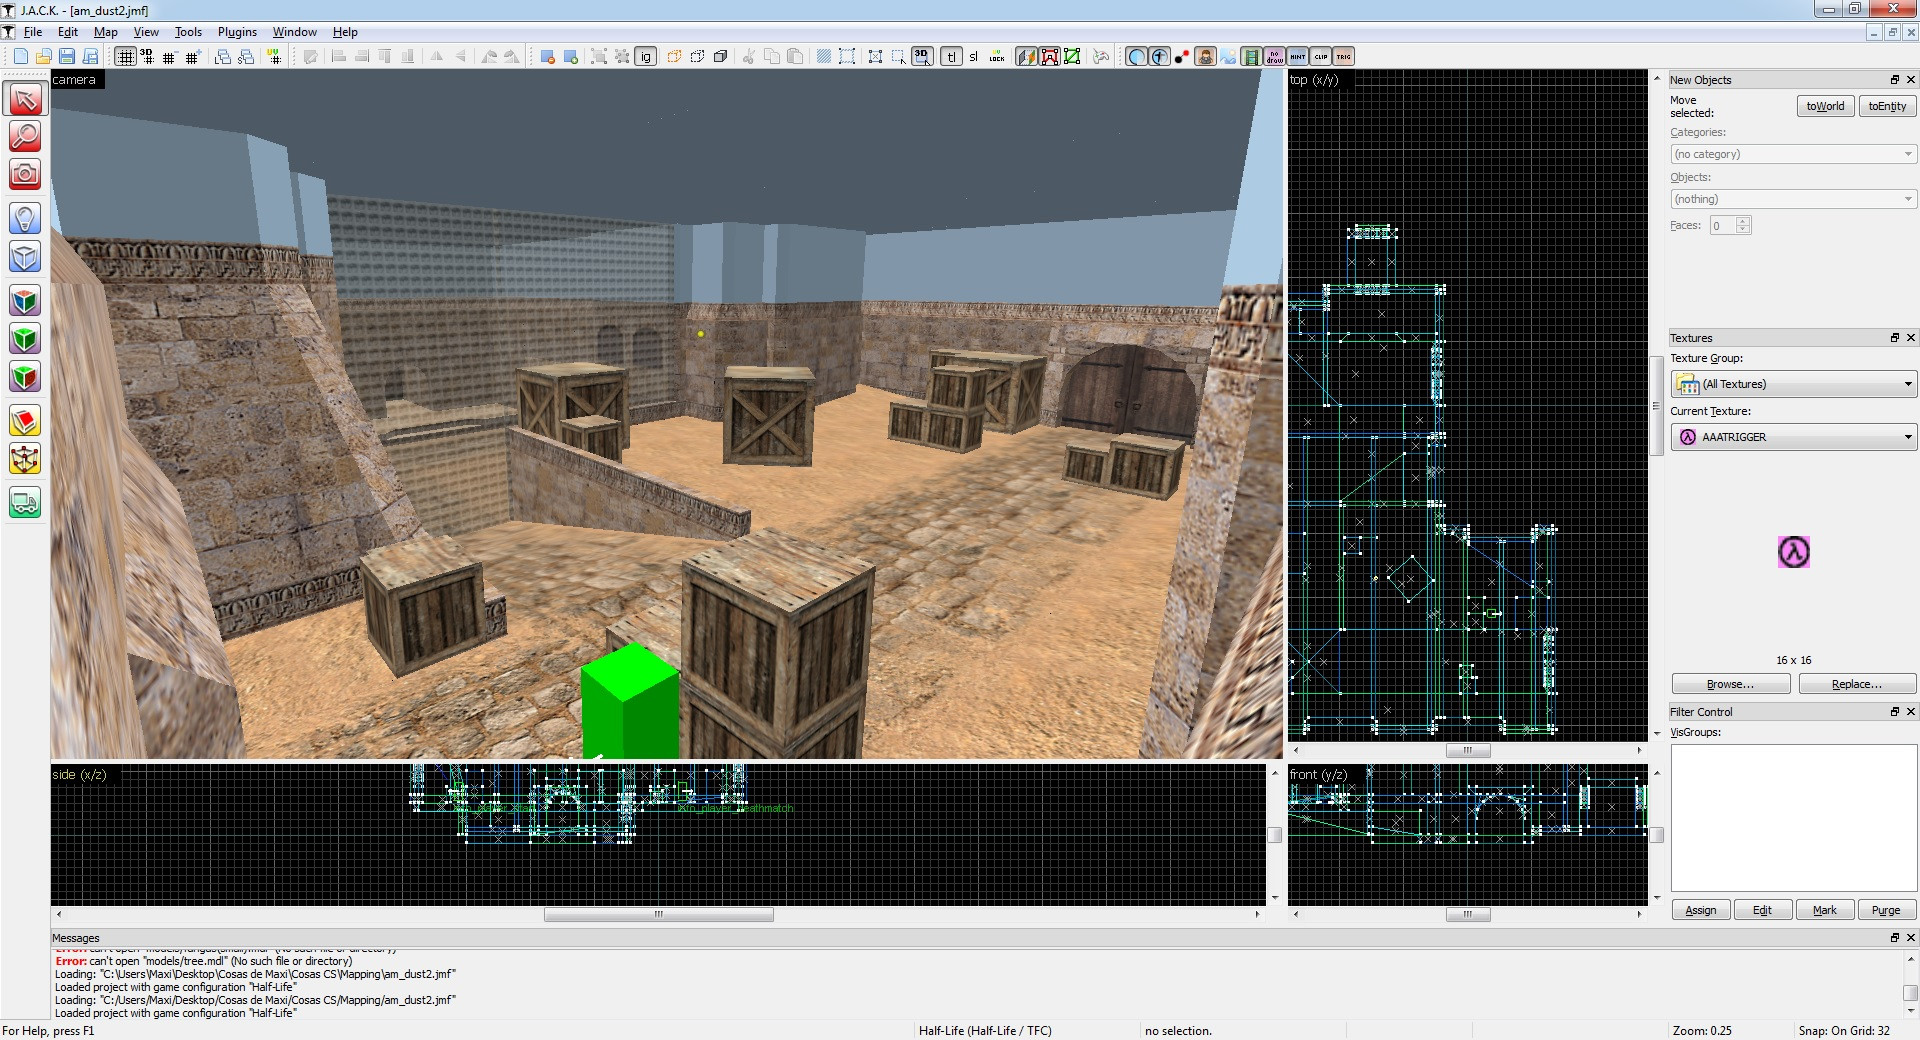Choose the Vertex Manipulation tool

25,458
